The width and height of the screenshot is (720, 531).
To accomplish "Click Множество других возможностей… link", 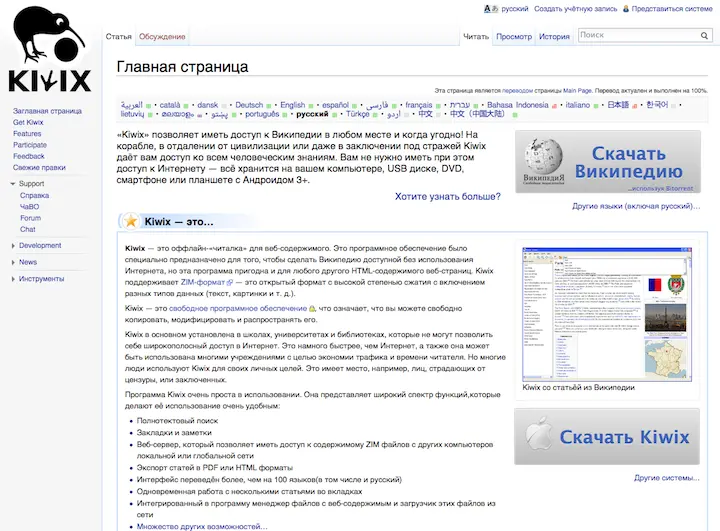I will (x=202, y=526).
